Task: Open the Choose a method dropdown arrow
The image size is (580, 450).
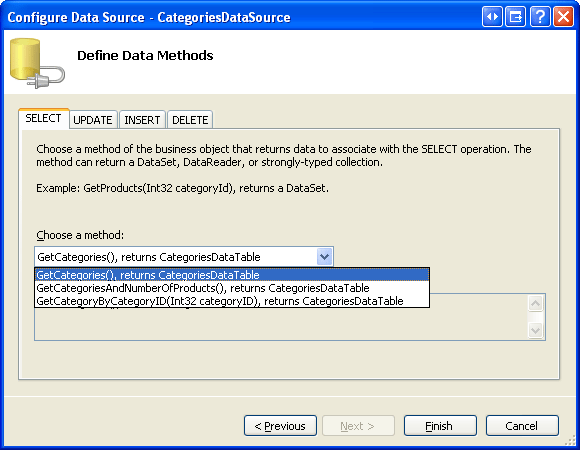Action: click(324, 257)
